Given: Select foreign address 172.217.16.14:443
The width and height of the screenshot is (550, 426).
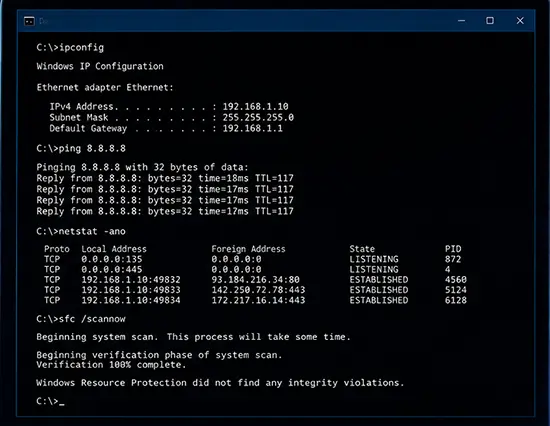Looking at the screenshot, I should (258, 300).
